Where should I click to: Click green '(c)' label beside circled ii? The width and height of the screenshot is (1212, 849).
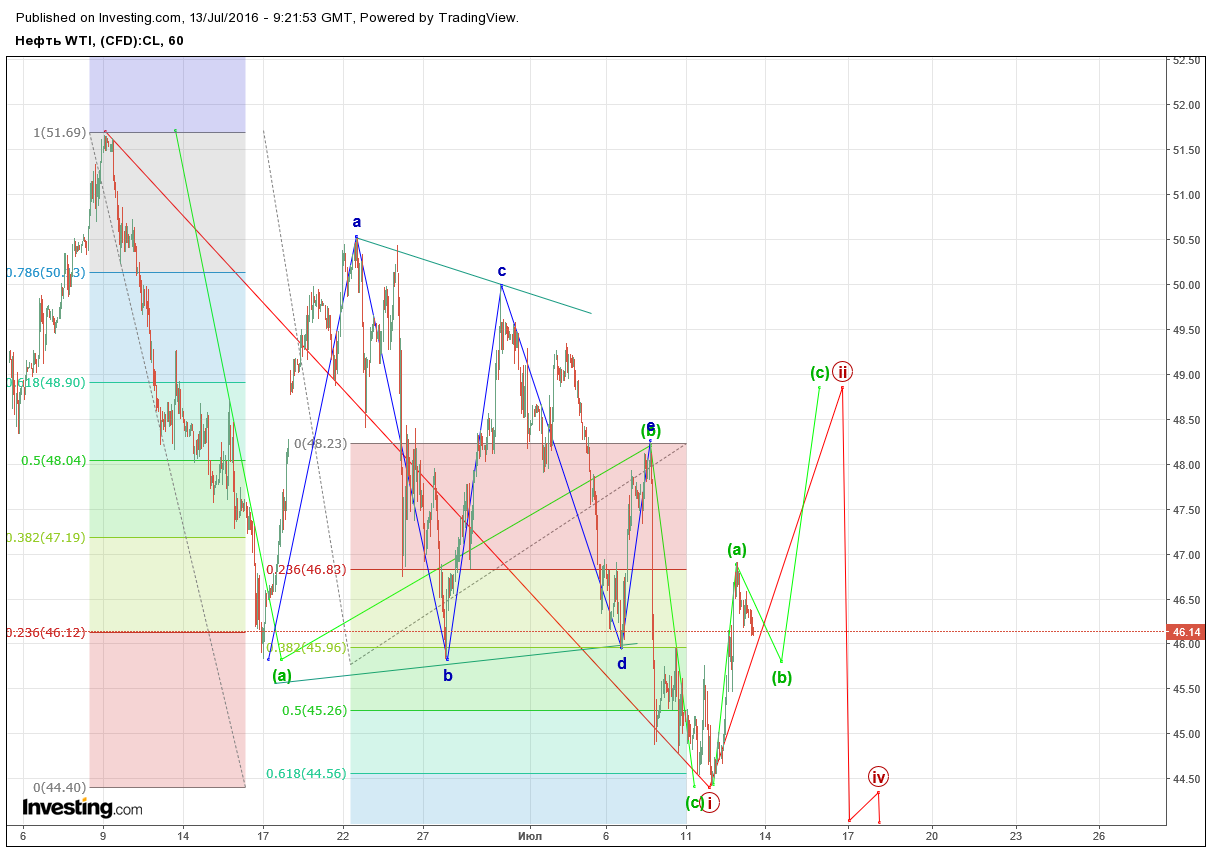tap(820, 373)
